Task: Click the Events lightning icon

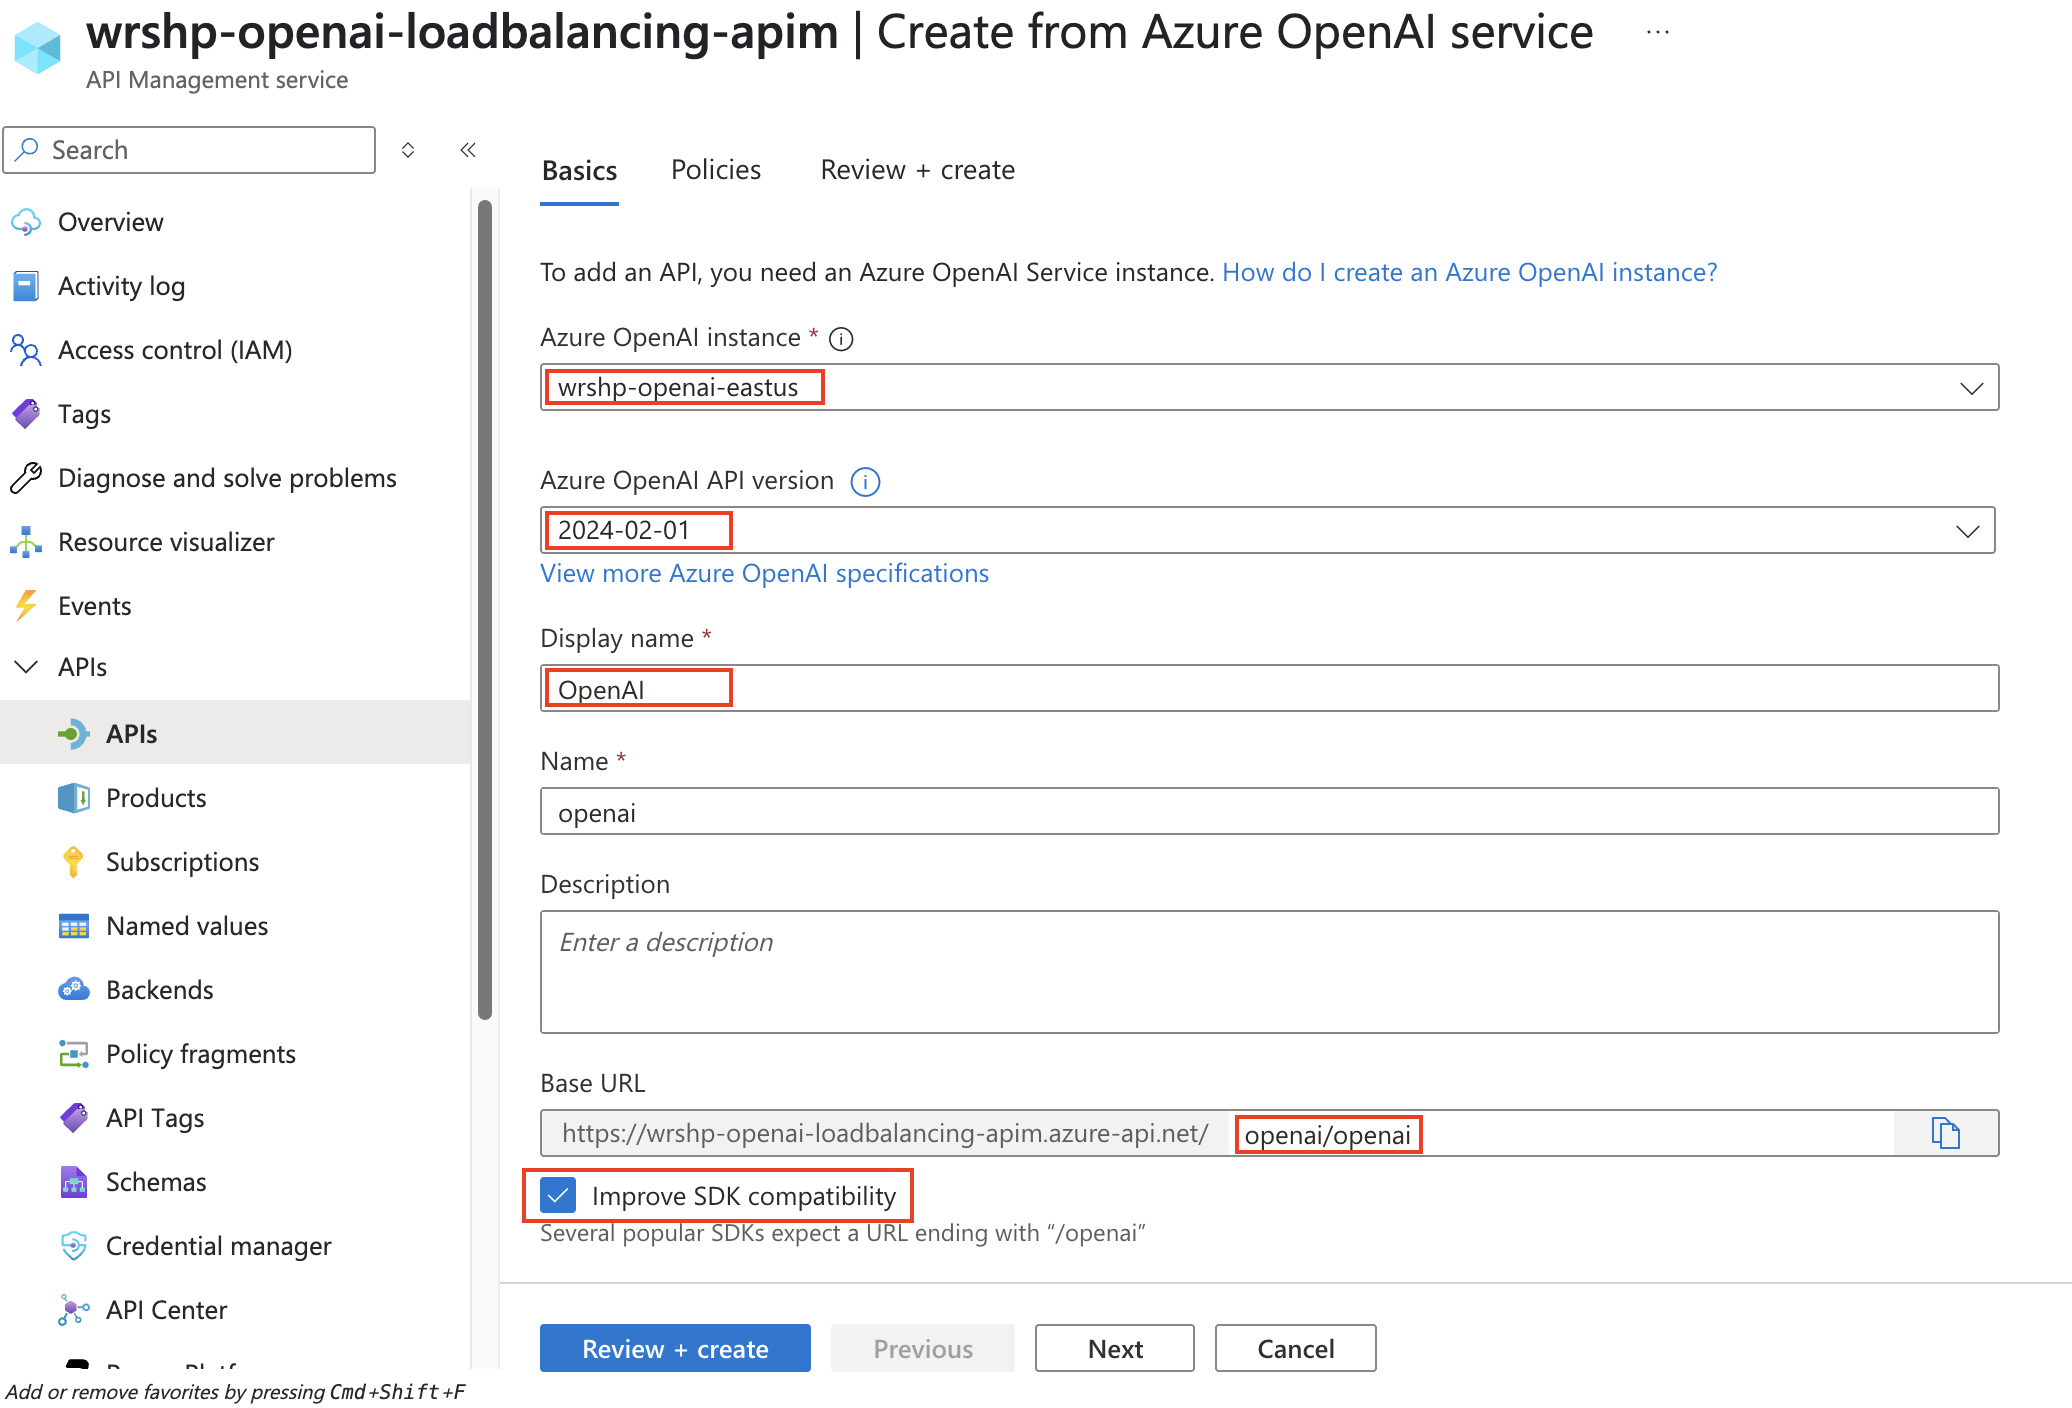Action: point(26,606)
